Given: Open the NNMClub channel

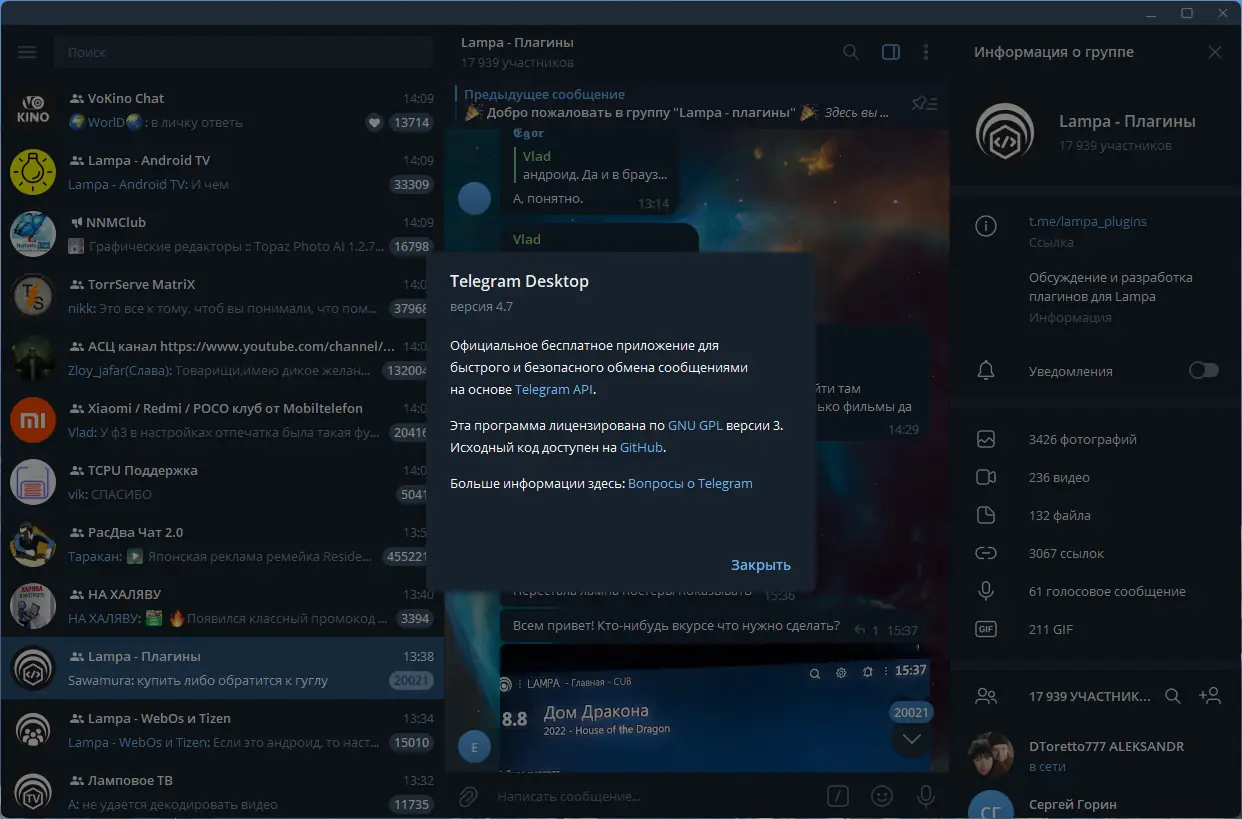Looking at the screenshot, I should [222, 234].
